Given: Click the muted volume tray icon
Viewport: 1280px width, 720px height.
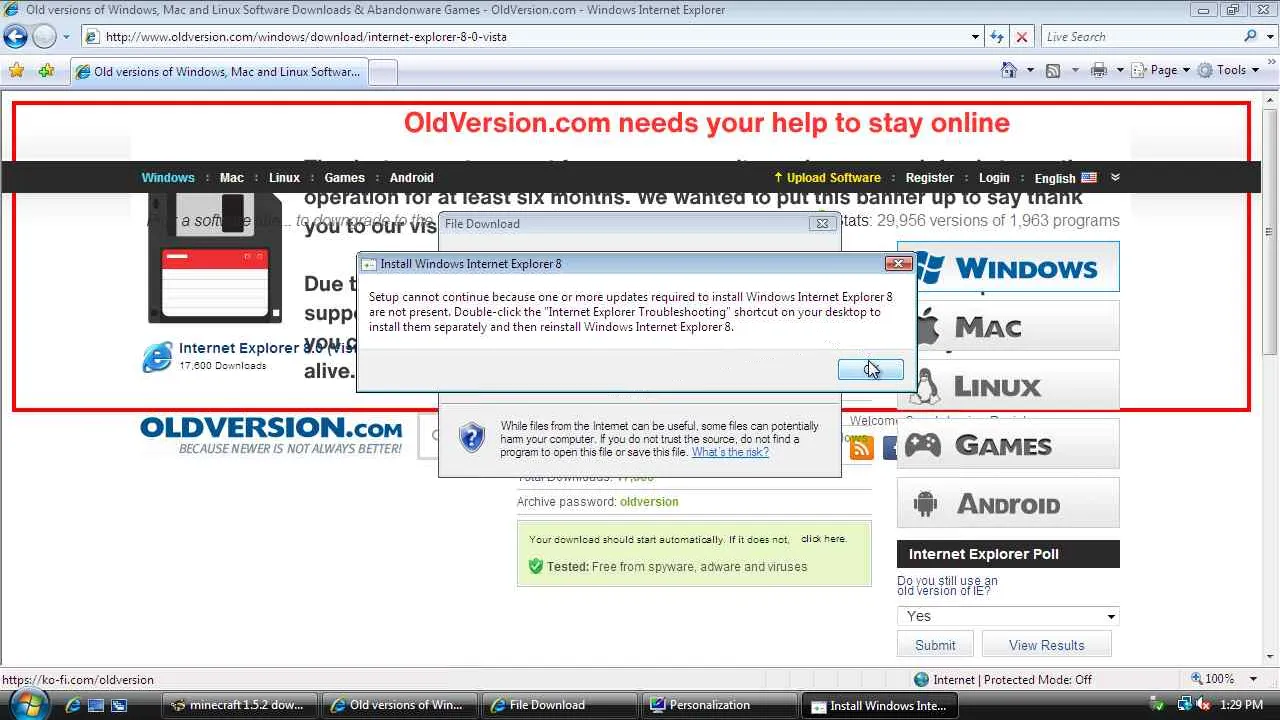Looking at the screenshot, I should pyautogui.click(x=1202, y=705).
